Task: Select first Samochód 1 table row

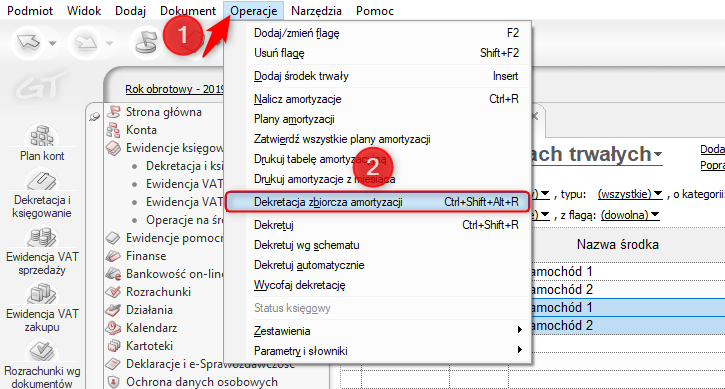Action: [x=628, y=272]
